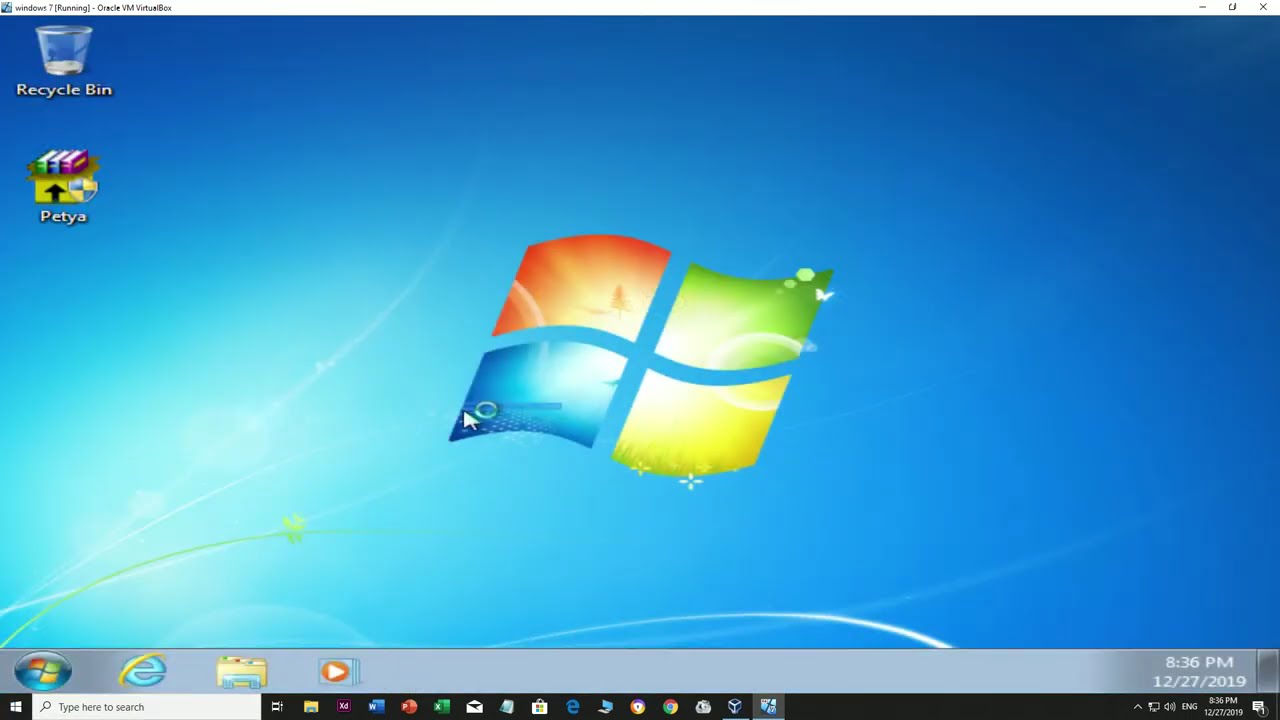Launch PowerPoint from host taskbar
The height and width of the screenshot is (720, 1280).
click(x=409, y=707)
